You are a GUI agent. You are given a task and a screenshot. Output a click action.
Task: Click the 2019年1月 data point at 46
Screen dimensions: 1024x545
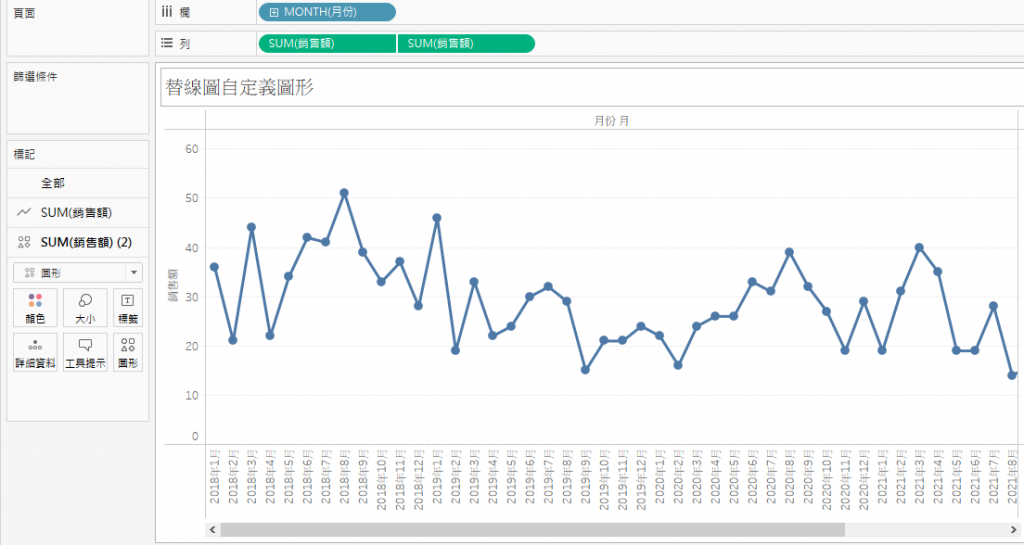(x=437, y=218)
